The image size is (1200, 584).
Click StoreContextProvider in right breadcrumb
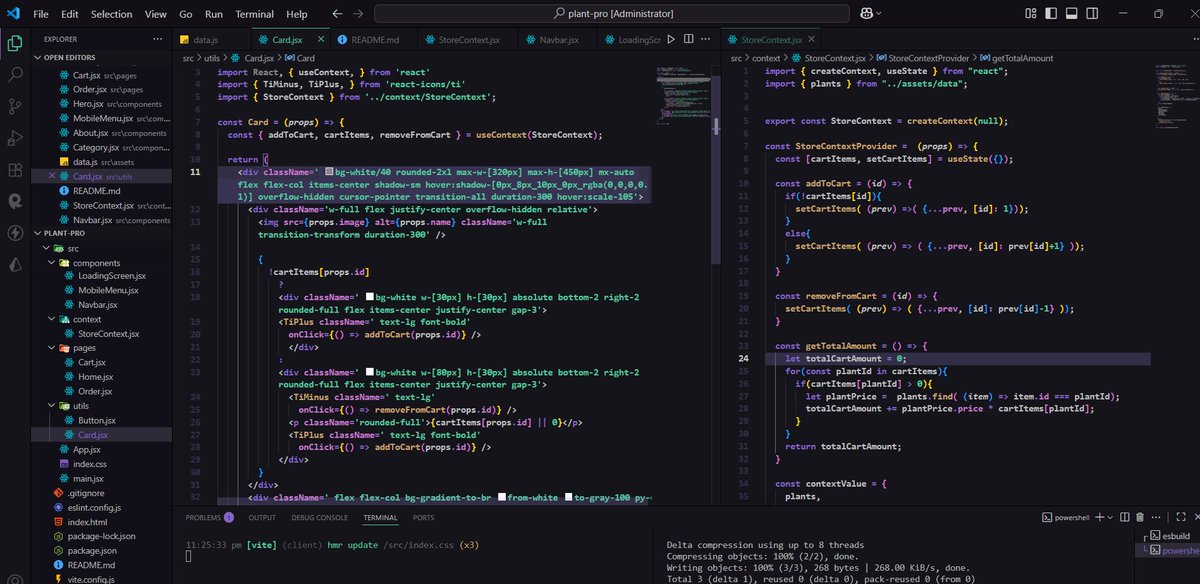[921, 58]
